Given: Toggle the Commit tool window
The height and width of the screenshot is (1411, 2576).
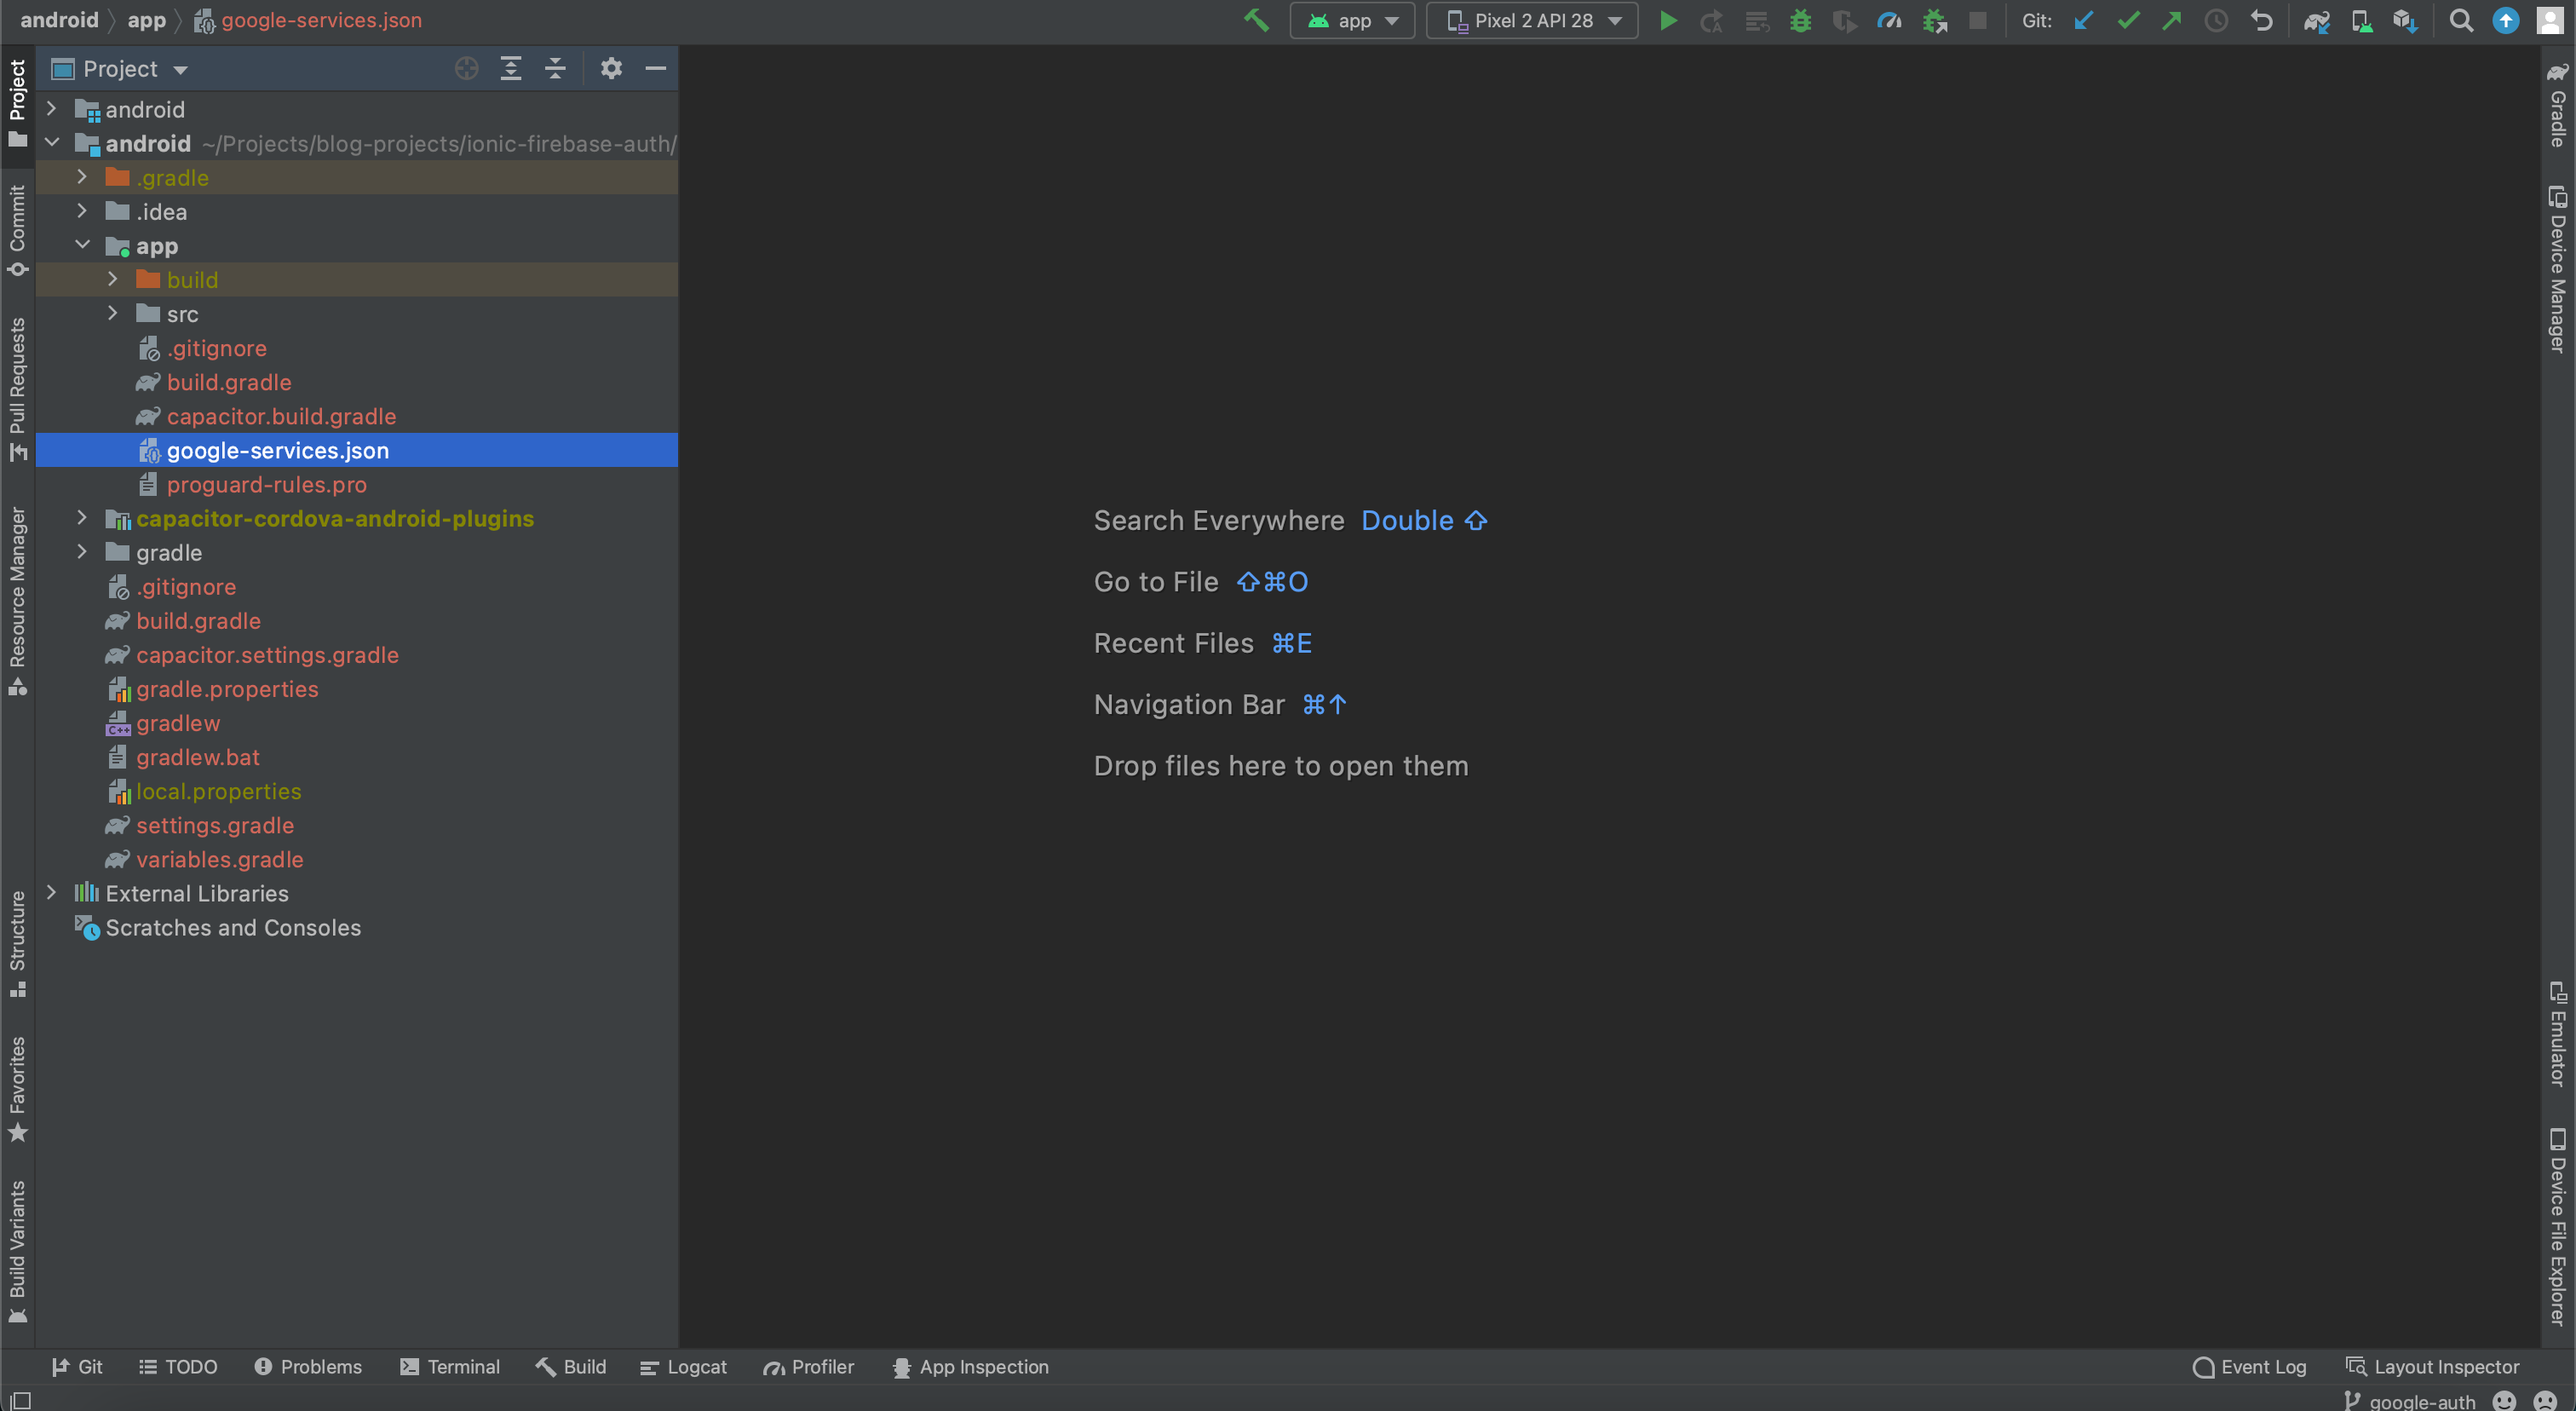Looking at the screenshot, I should (x=17, y=230).
